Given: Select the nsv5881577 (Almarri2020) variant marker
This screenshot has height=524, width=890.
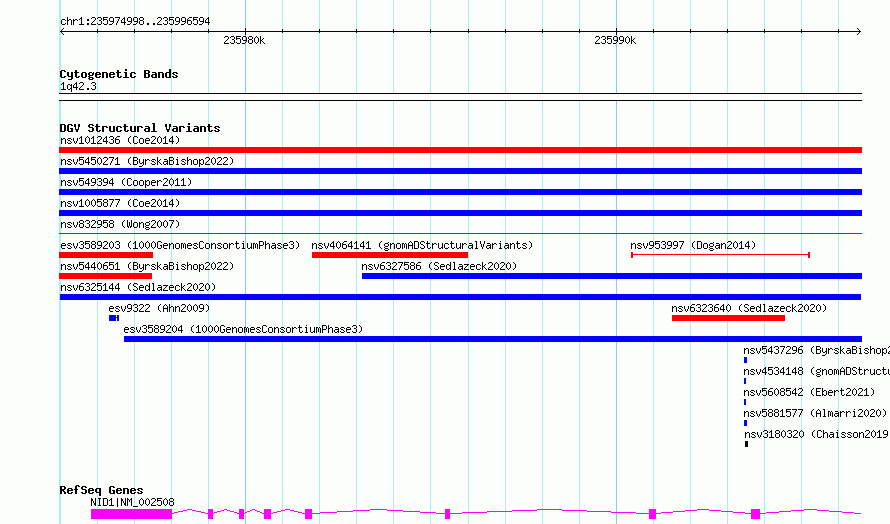Looking at the screenshot, I should [745, 423].
